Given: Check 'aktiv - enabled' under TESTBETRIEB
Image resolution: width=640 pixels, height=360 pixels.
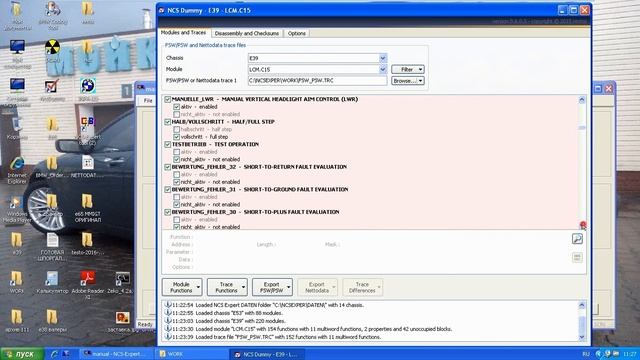Looking at the screenshot, I should pos(176,152).
